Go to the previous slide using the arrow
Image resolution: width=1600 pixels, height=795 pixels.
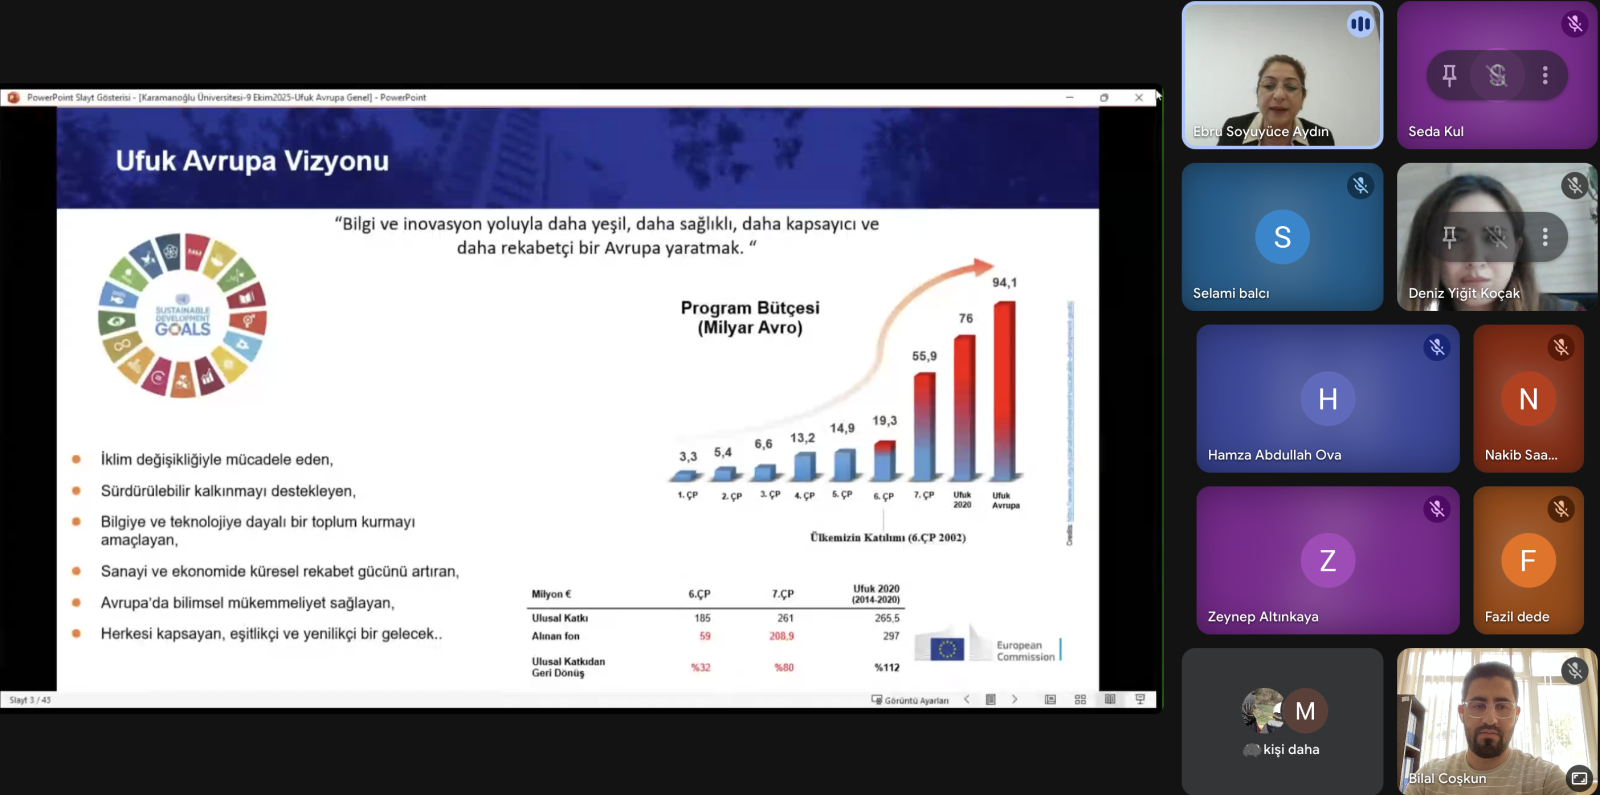967,700
